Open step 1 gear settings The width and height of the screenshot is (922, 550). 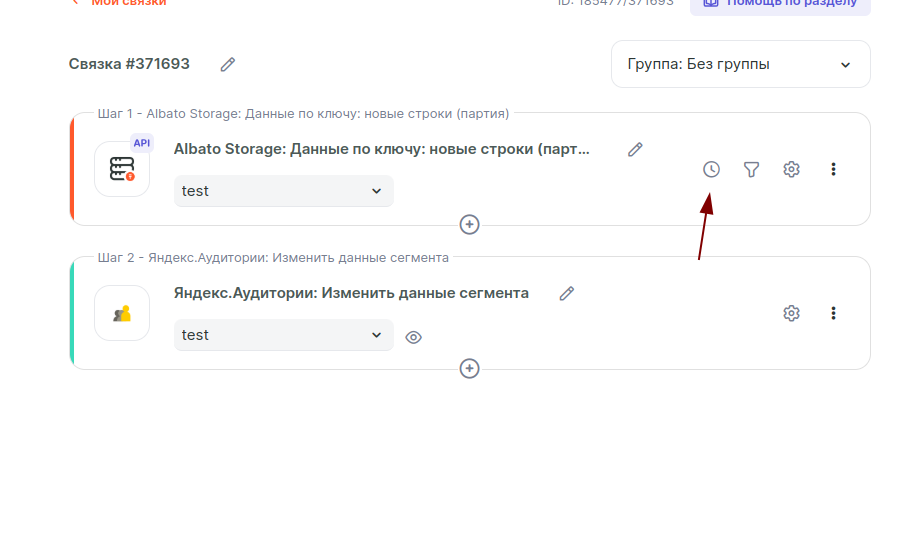(x=791, y=169)
